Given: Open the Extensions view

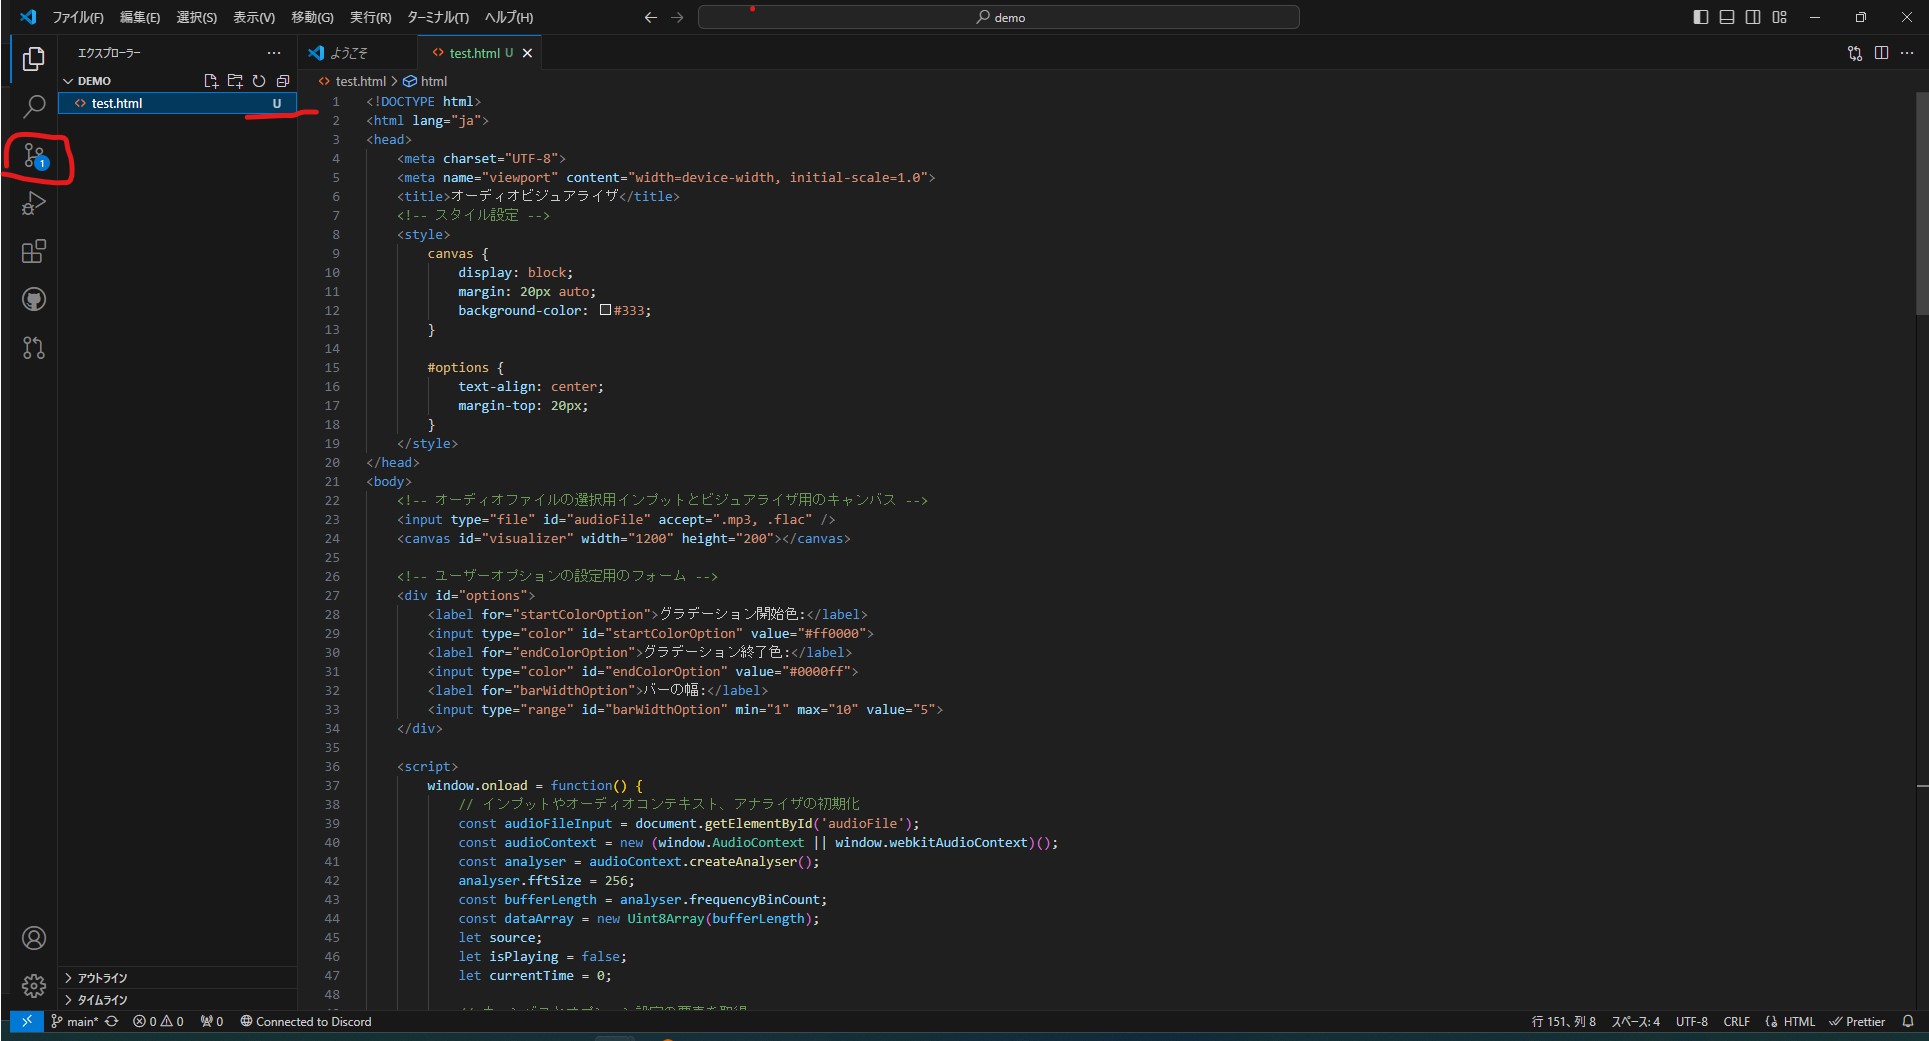Looking at the screenshot, I should coord(34,252).
